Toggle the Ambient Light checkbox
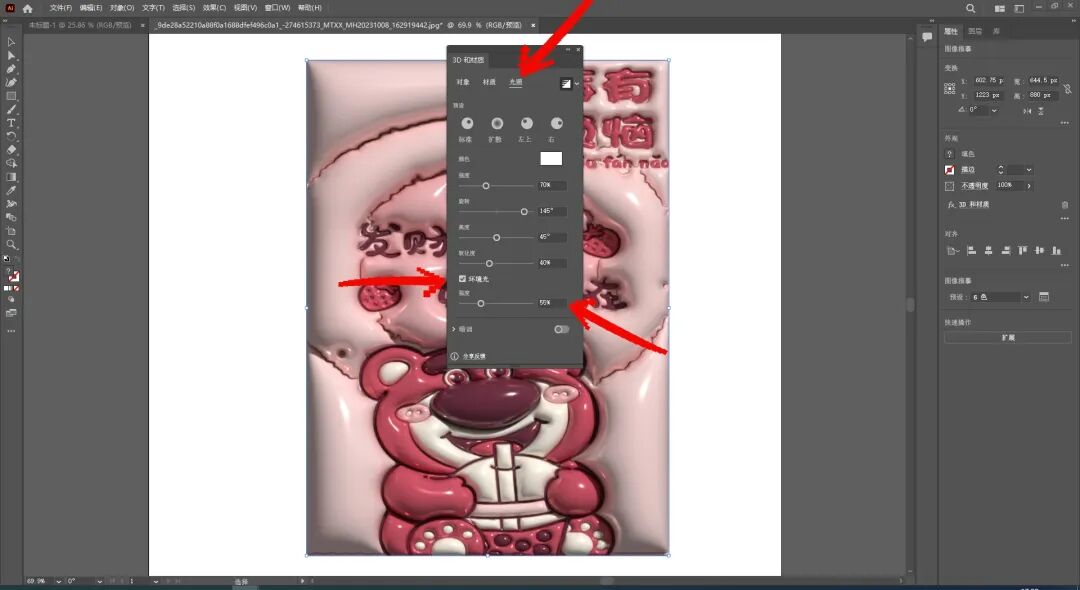Screen dimensions: 1080x590 click(462, 279)
